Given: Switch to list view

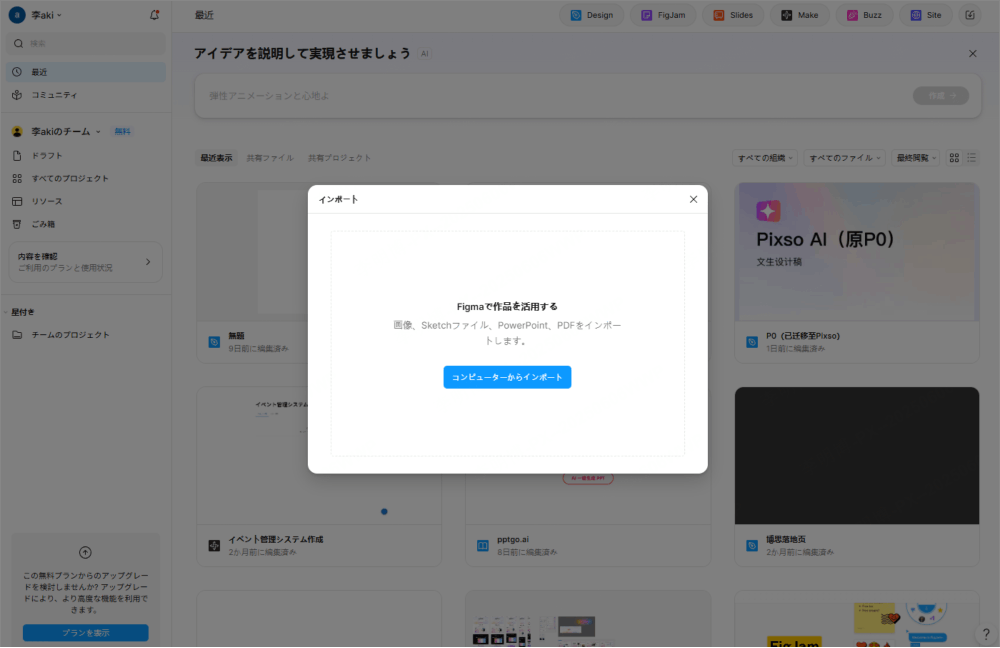Looking at the screenshot, I should tap(971, 158).
